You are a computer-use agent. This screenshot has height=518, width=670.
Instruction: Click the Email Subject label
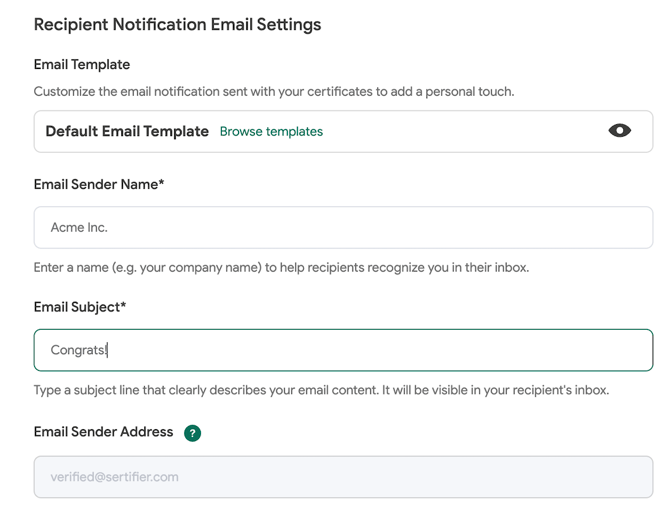76,307
